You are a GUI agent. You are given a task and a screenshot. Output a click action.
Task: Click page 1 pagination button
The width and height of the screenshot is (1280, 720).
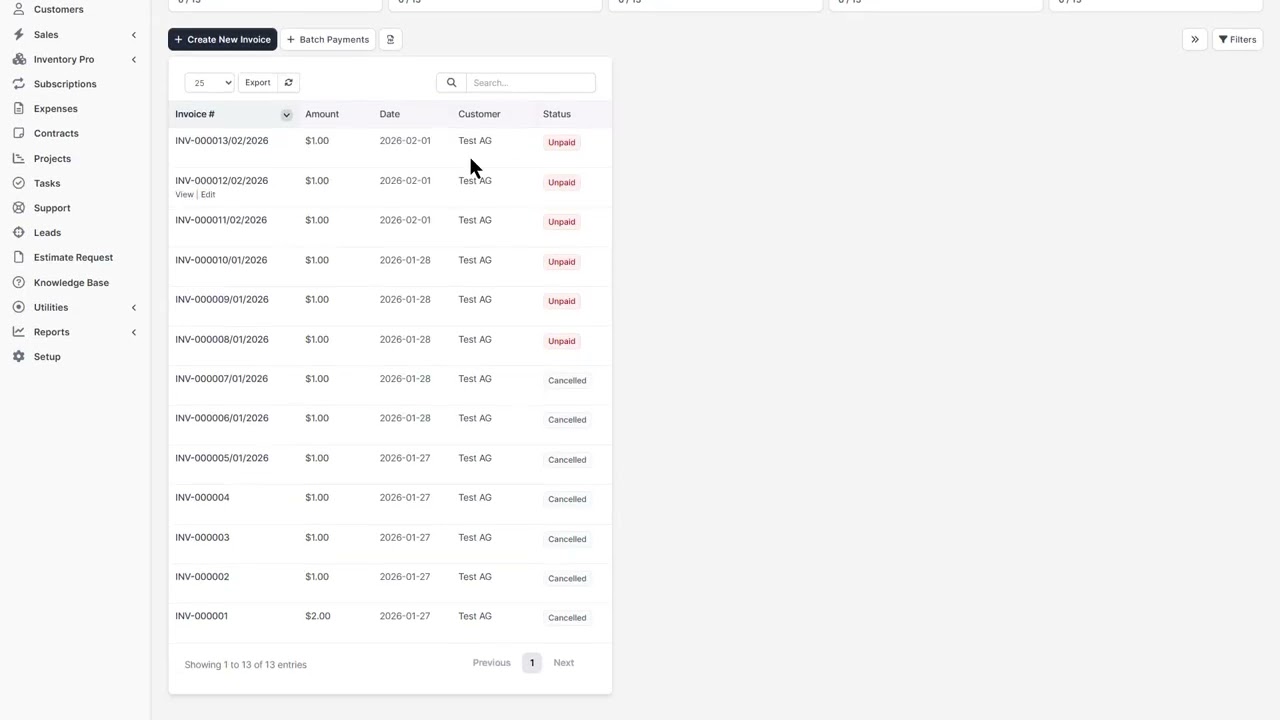532,663
